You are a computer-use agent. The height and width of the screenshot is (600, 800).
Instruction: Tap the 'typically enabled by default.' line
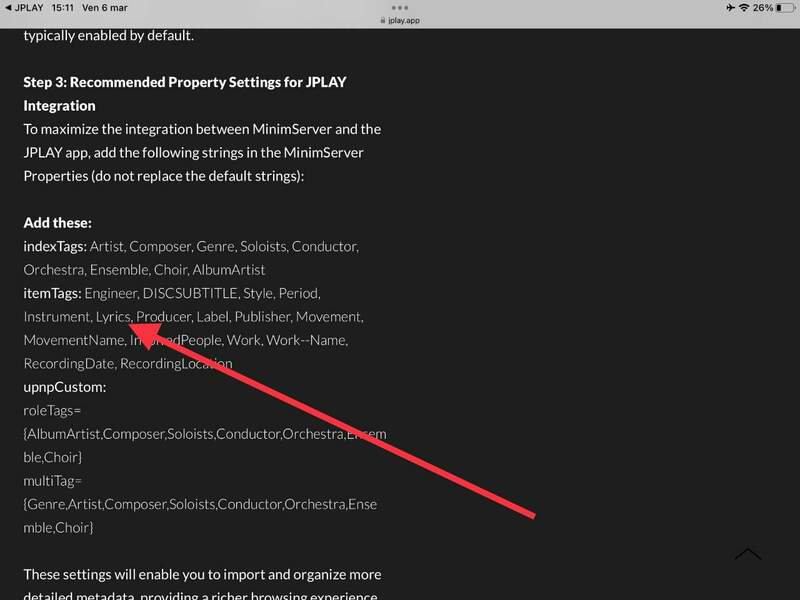pyautogui.click(x=109, y=36)
